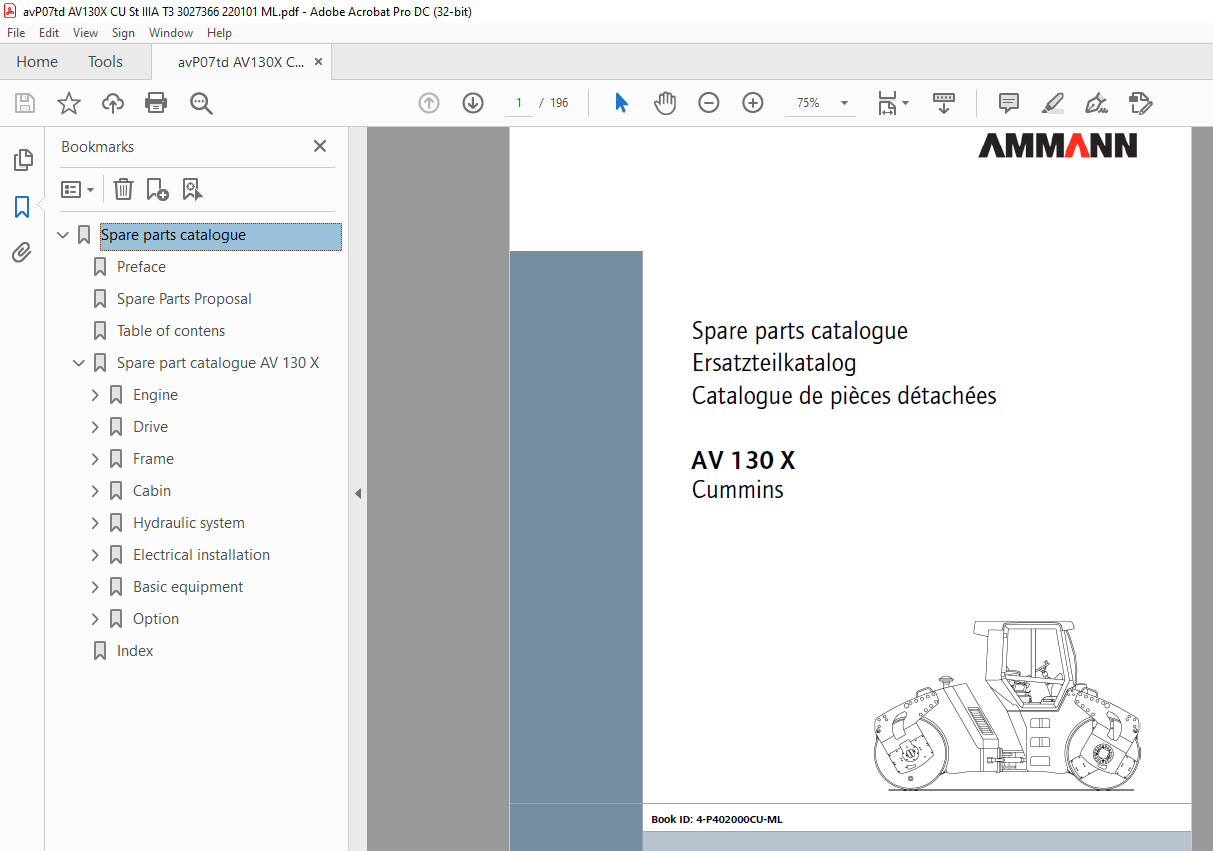Select the Highlight text tool
Viewport: 1213px width, 851px height.
tap(1053, 103)
